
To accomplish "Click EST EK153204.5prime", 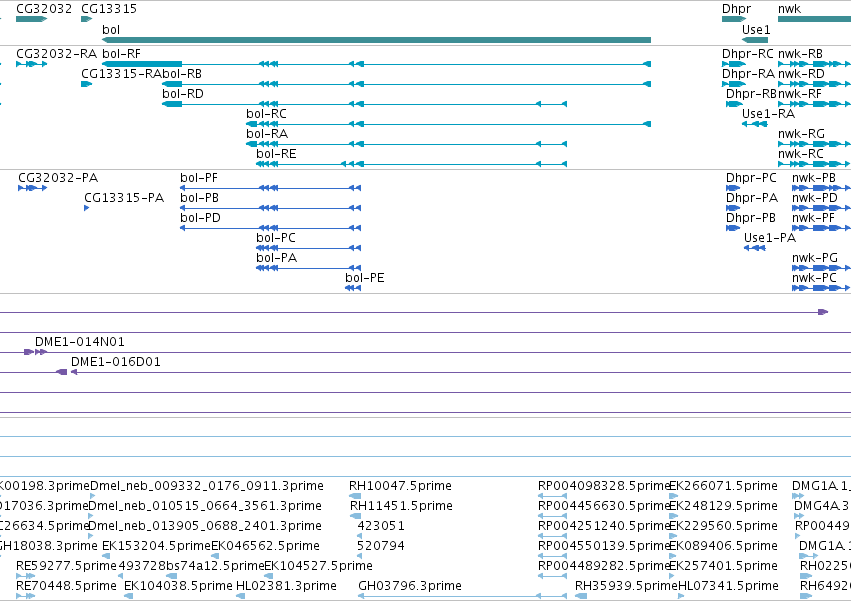I will pyautogui.click(x=106, y=556).
